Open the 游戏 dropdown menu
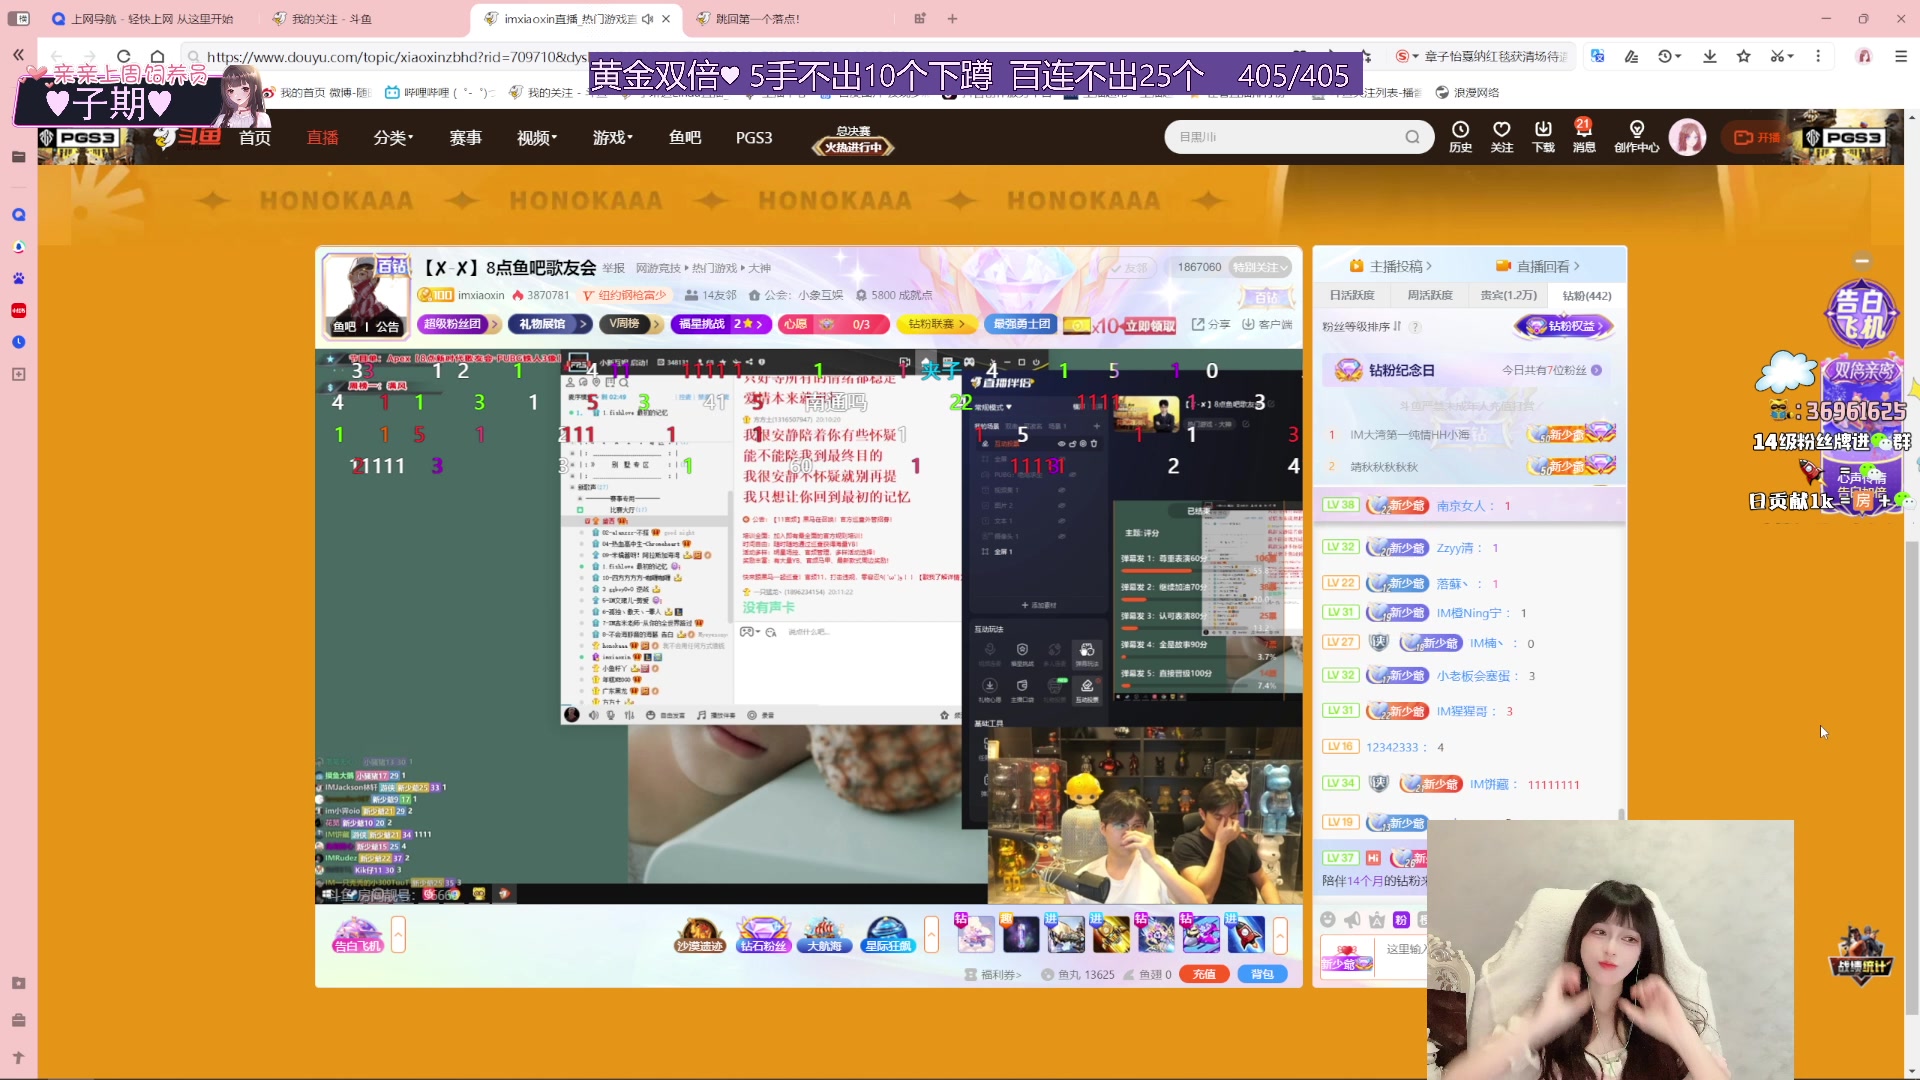The image size is (1920, 1080). tap(612, 137)
